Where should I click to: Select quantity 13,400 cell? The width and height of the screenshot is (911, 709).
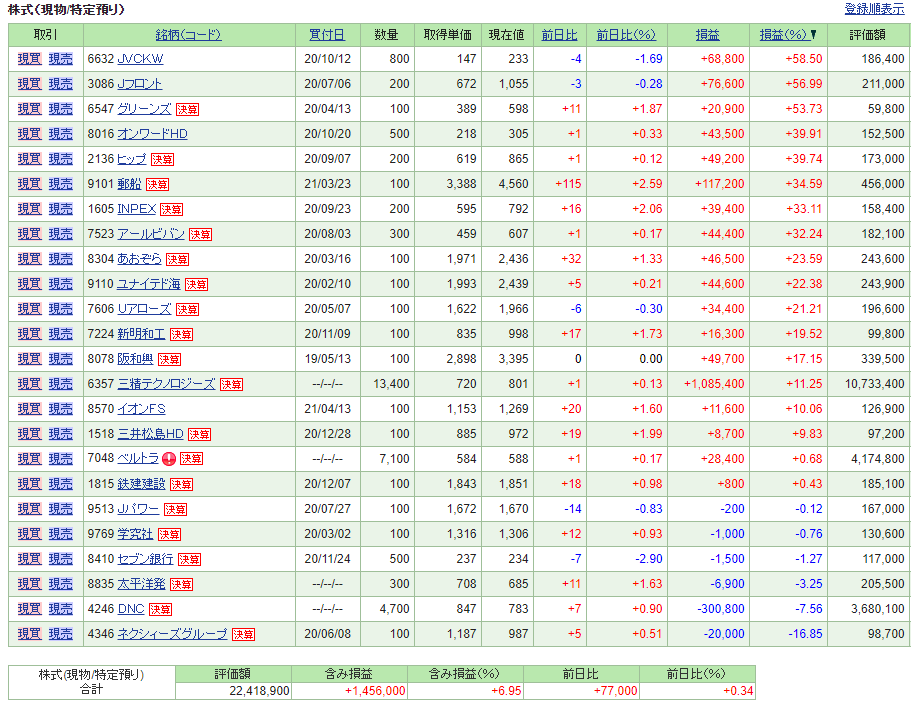click(x=391, y=384)
